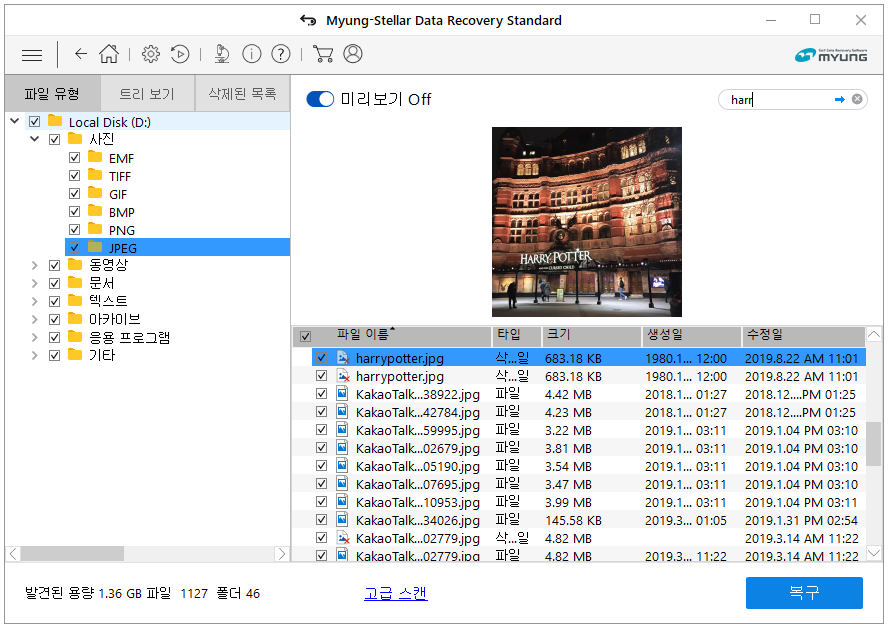Uncheck the Local Disk (D:) checkbox
The image size is (889, 626).
point(35,121)
